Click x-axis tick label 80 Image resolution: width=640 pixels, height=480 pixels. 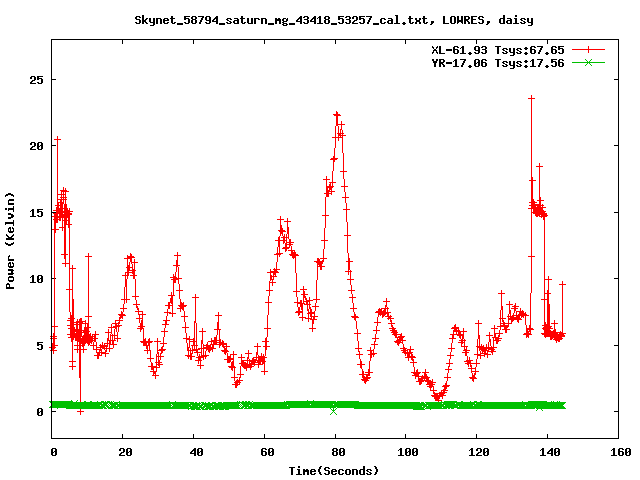click(338, 452)
